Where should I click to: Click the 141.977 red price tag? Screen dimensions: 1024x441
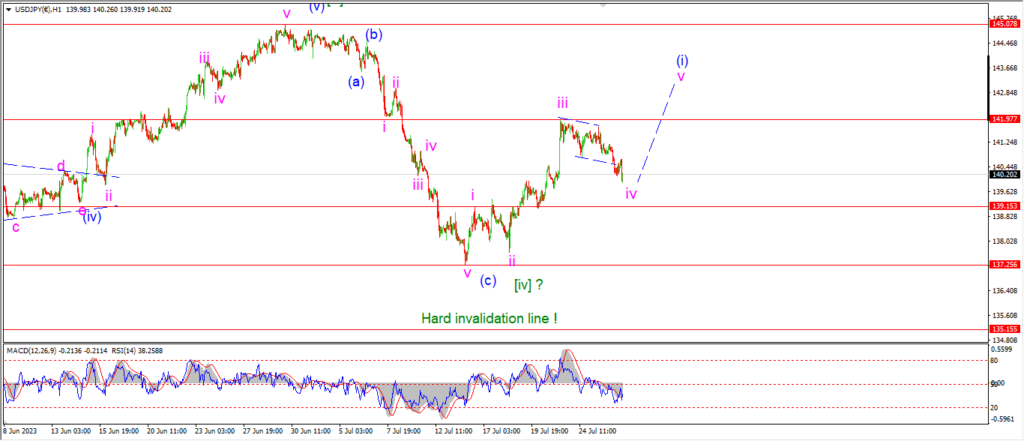[1004, 120]
